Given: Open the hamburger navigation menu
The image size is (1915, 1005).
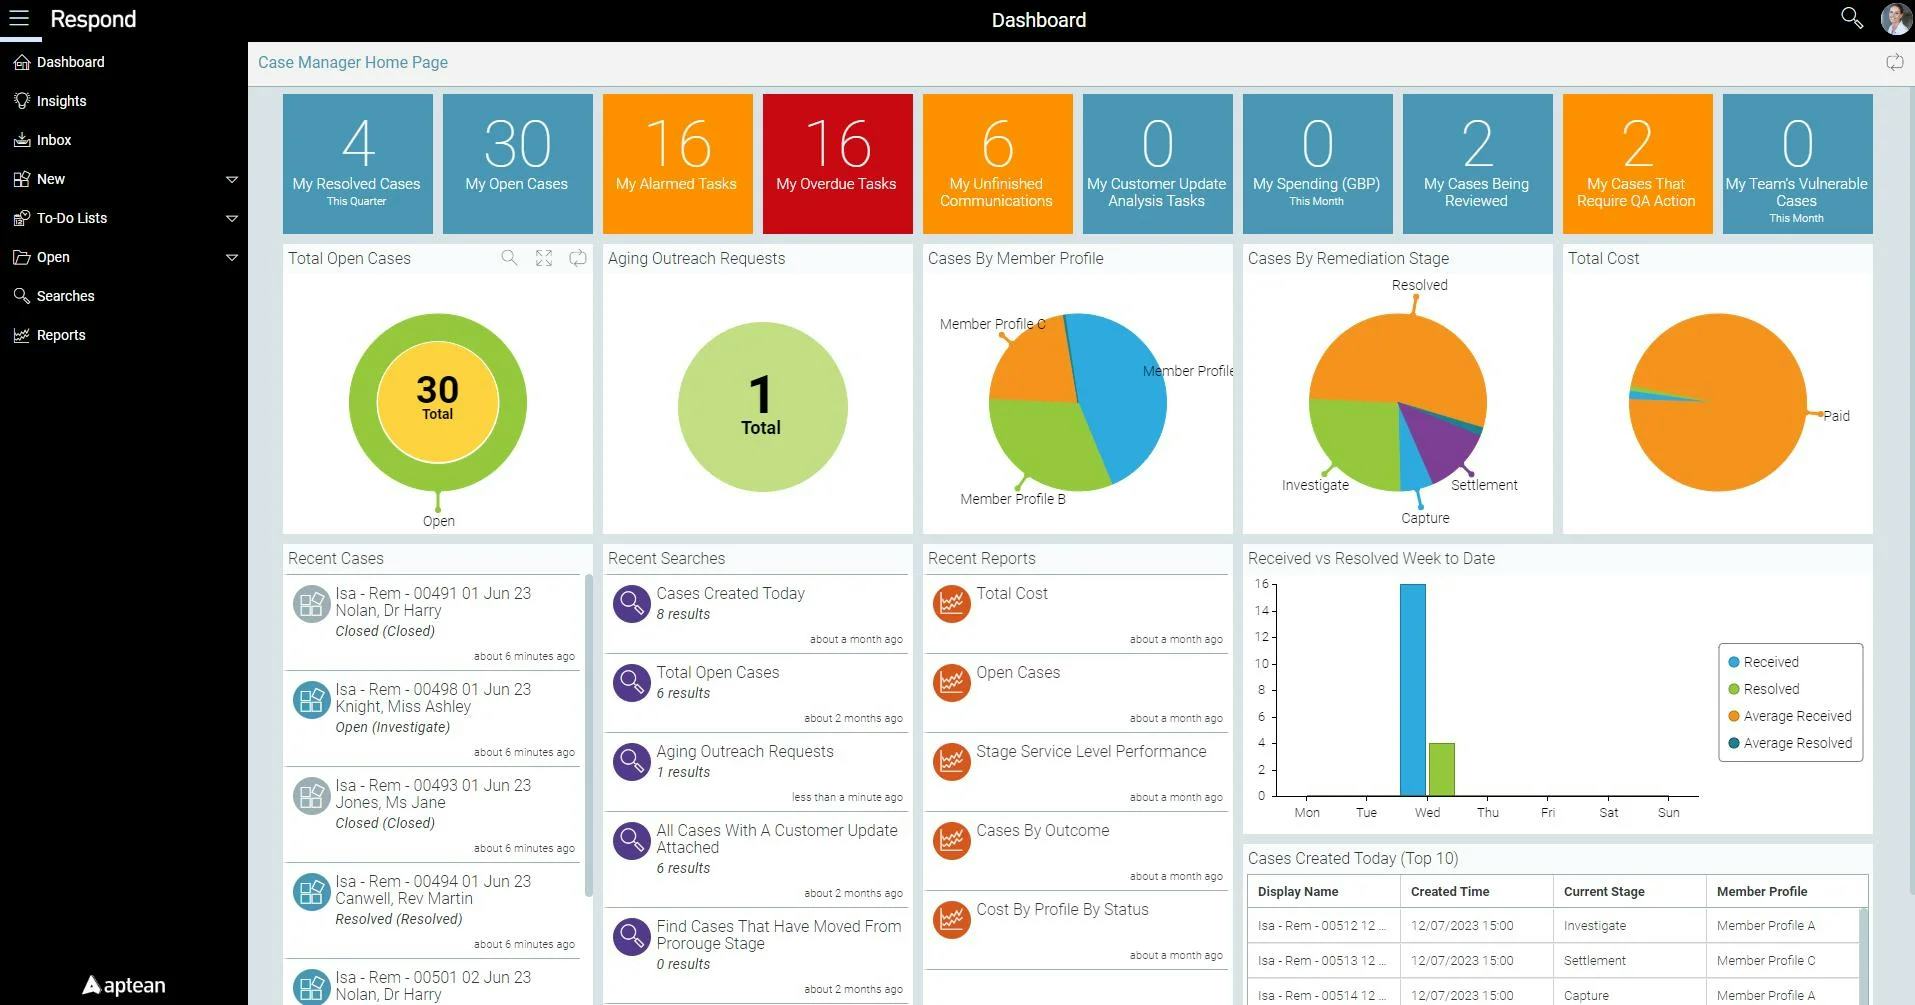Looking at the screenshot, I should point(18,18).
